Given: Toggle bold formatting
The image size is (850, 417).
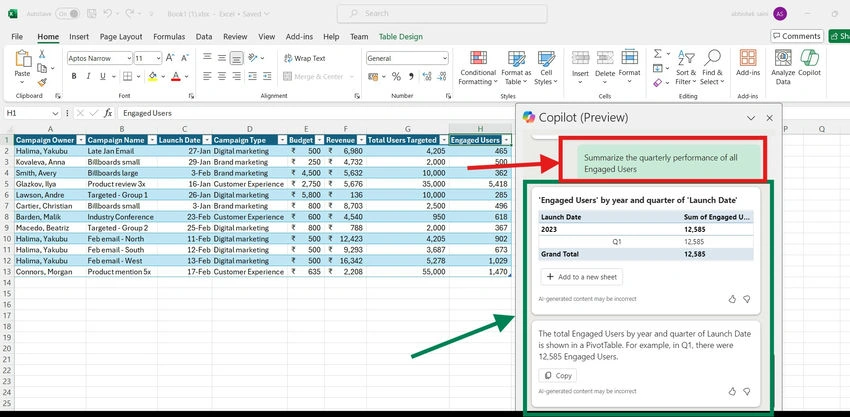Looking at the screenshot, I should (74, 76).
